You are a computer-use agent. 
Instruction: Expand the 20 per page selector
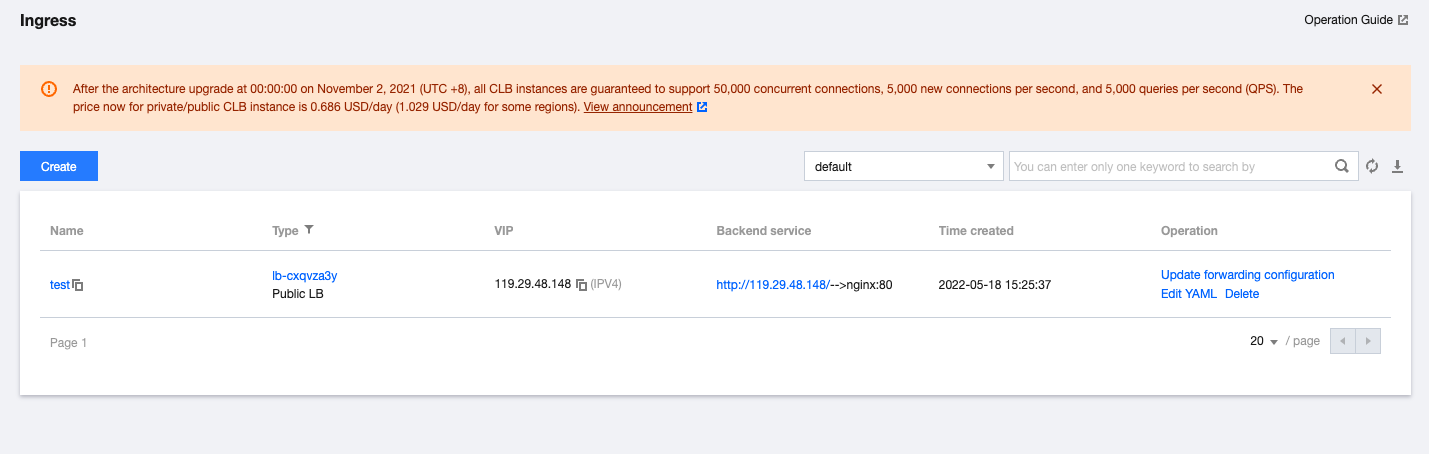[x=1265, y=341]
